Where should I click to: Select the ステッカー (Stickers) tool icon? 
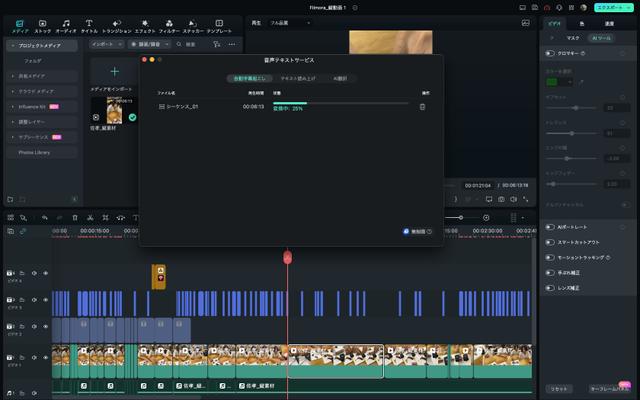[192, 25]
